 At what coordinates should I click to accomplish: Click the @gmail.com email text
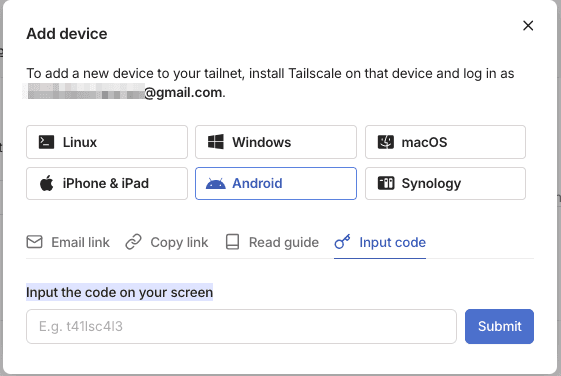pos(185,93)
